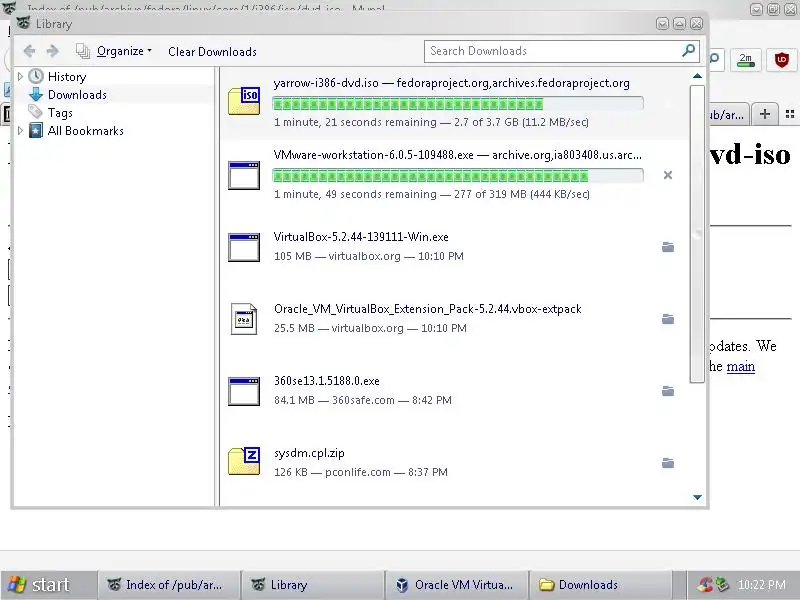
Task: Click the all-tabs grid icon in browser
Action: pos(790,114)
